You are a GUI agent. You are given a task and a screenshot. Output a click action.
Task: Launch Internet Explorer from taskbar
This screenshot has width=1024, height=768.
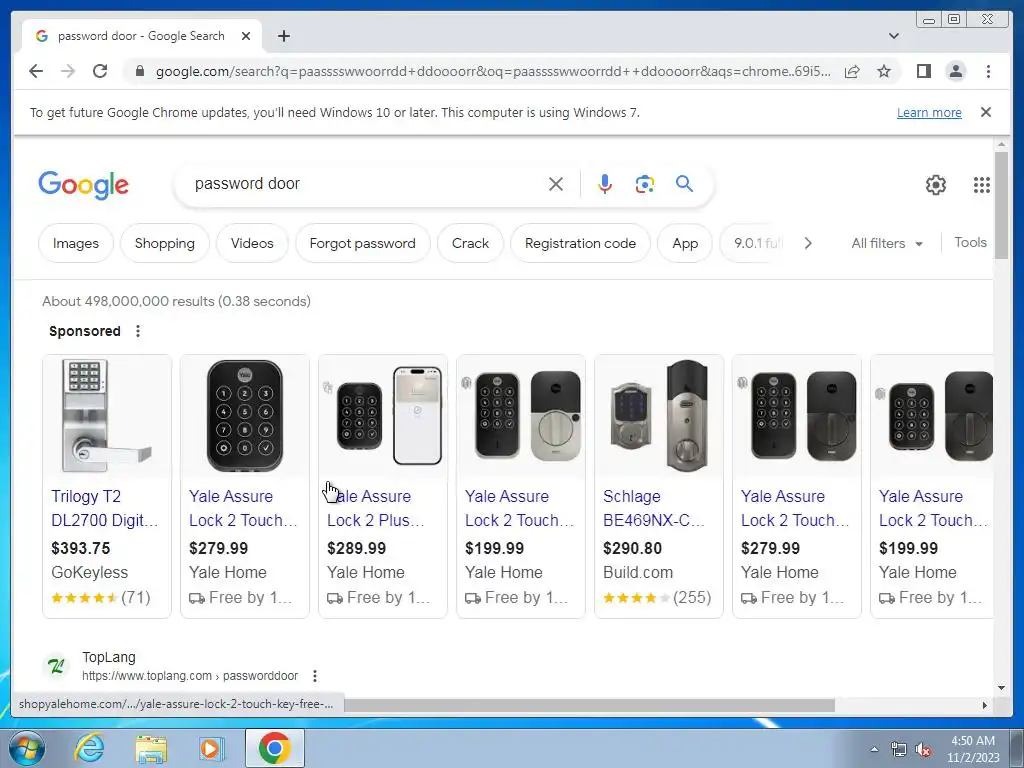[x=89, y=748]
